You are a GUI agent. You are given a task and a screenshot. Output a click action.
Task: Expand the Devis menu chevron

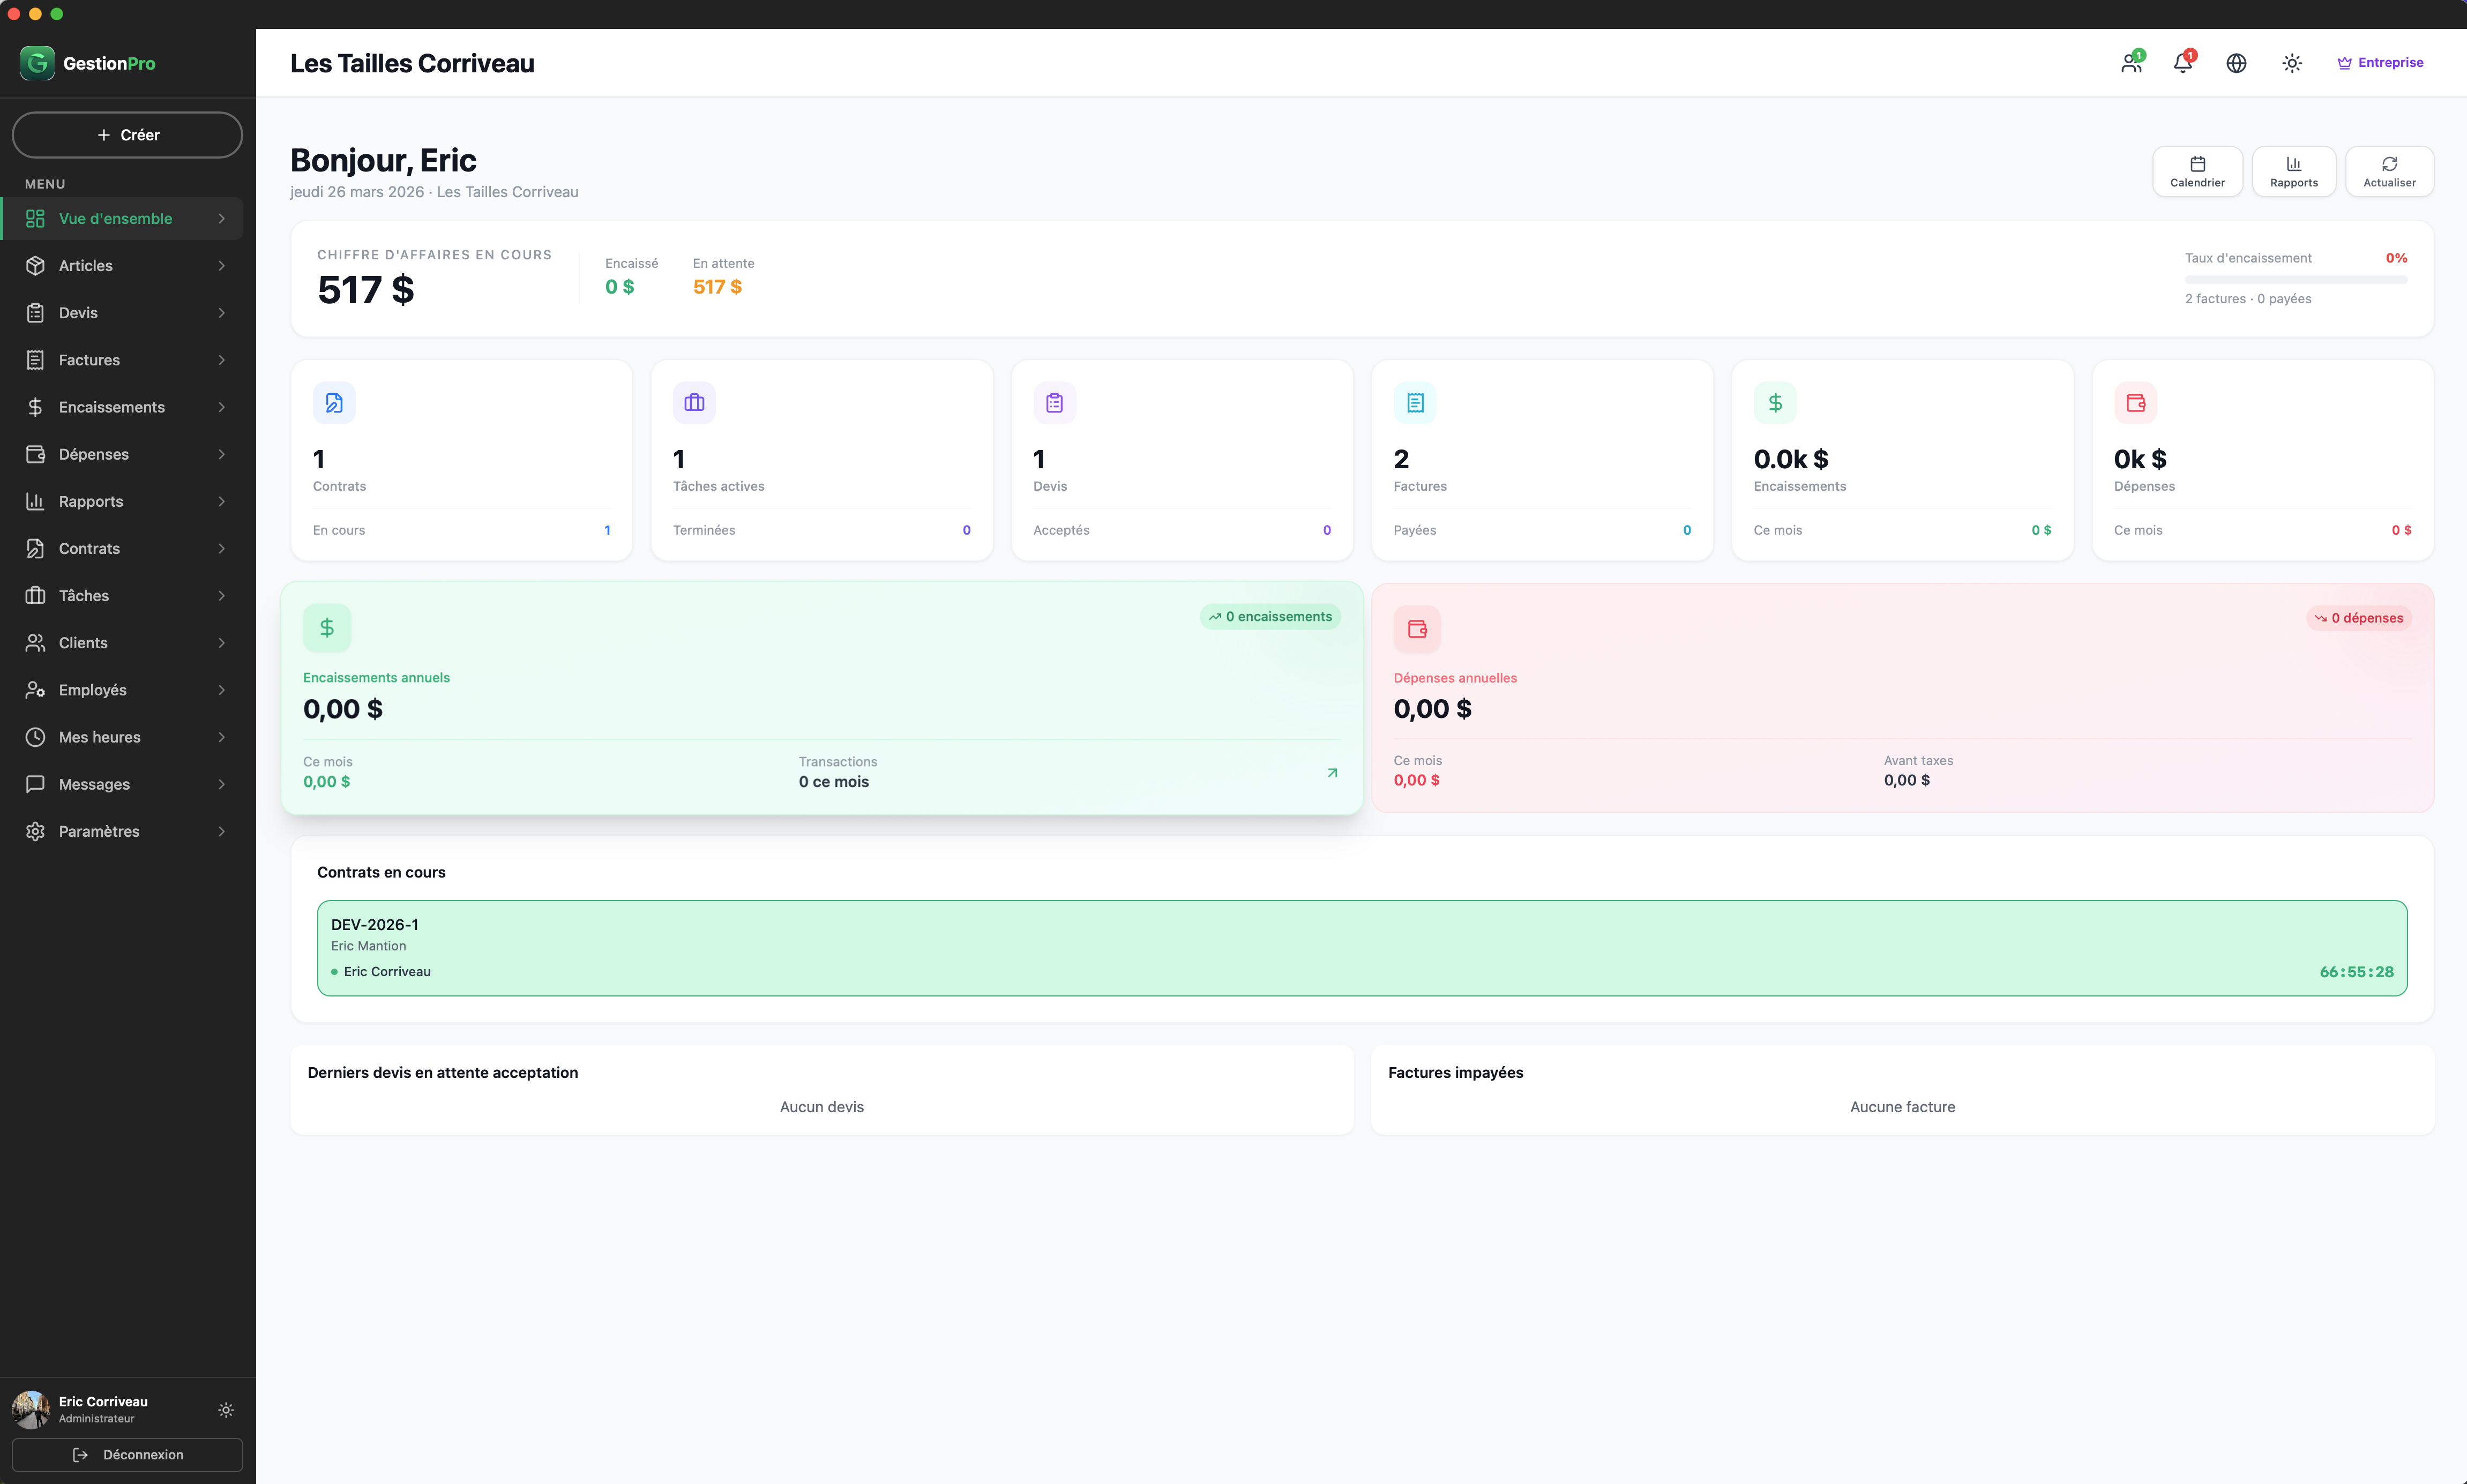(x=221, y=313)
